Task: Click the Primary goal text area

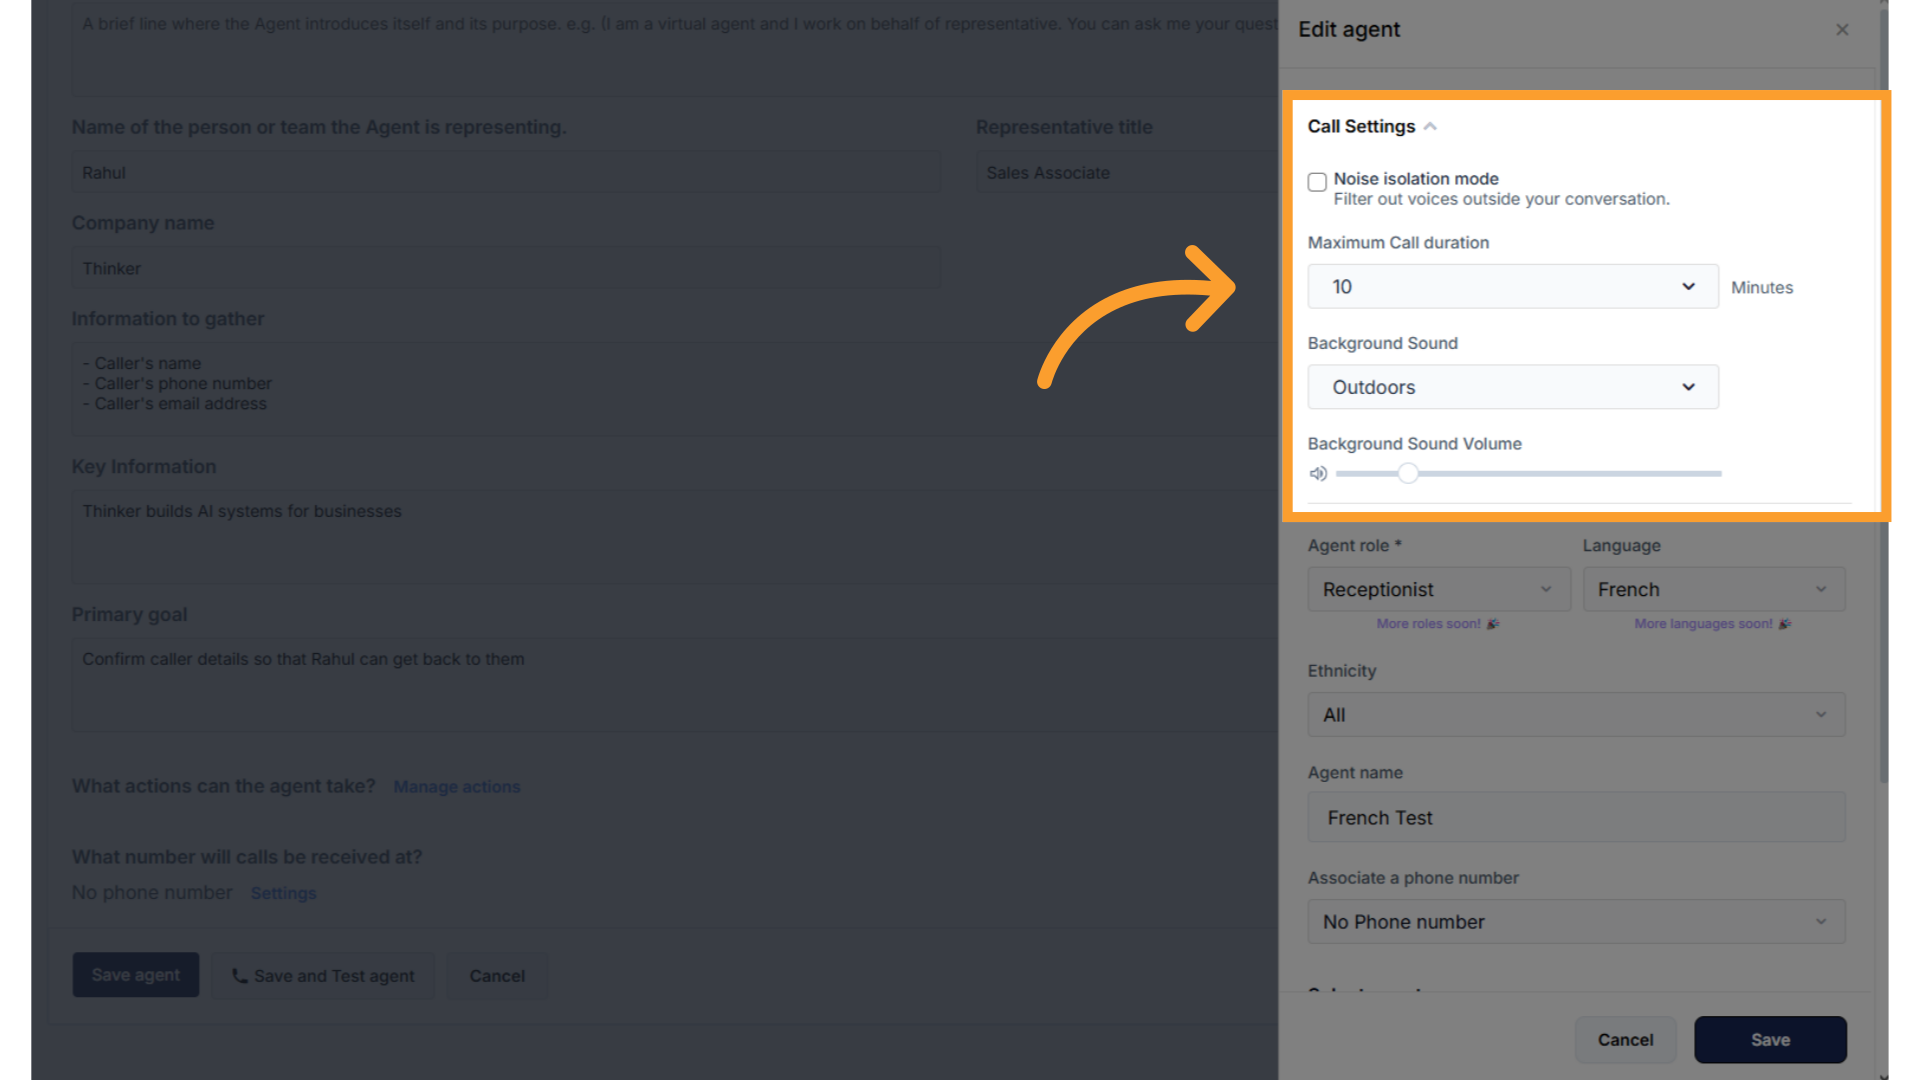Action: pos(674,684)
